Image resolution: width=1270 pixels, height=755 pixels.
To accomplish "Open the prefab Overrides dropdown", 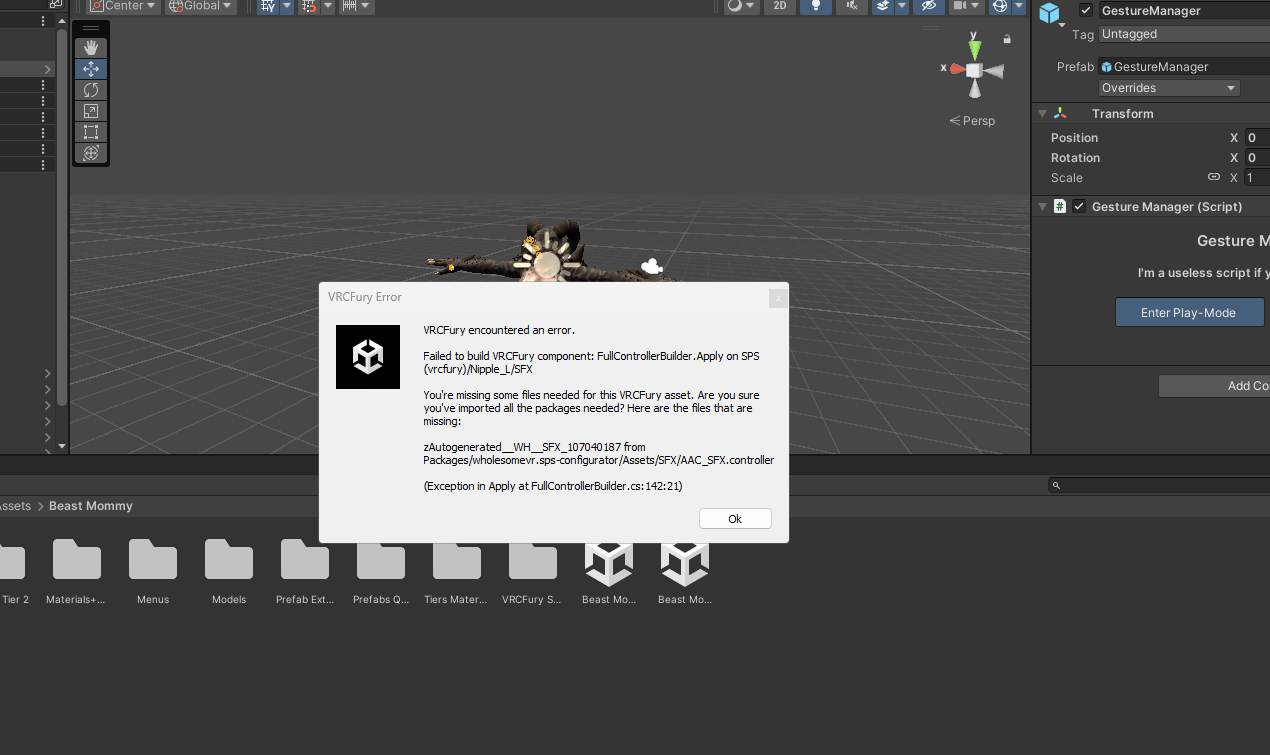I will [x=1169, y=88].
